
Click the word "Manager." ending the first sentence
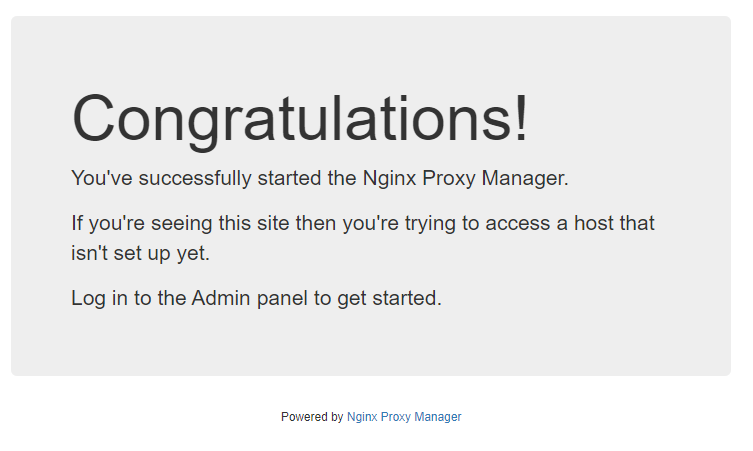coord(525,179)
